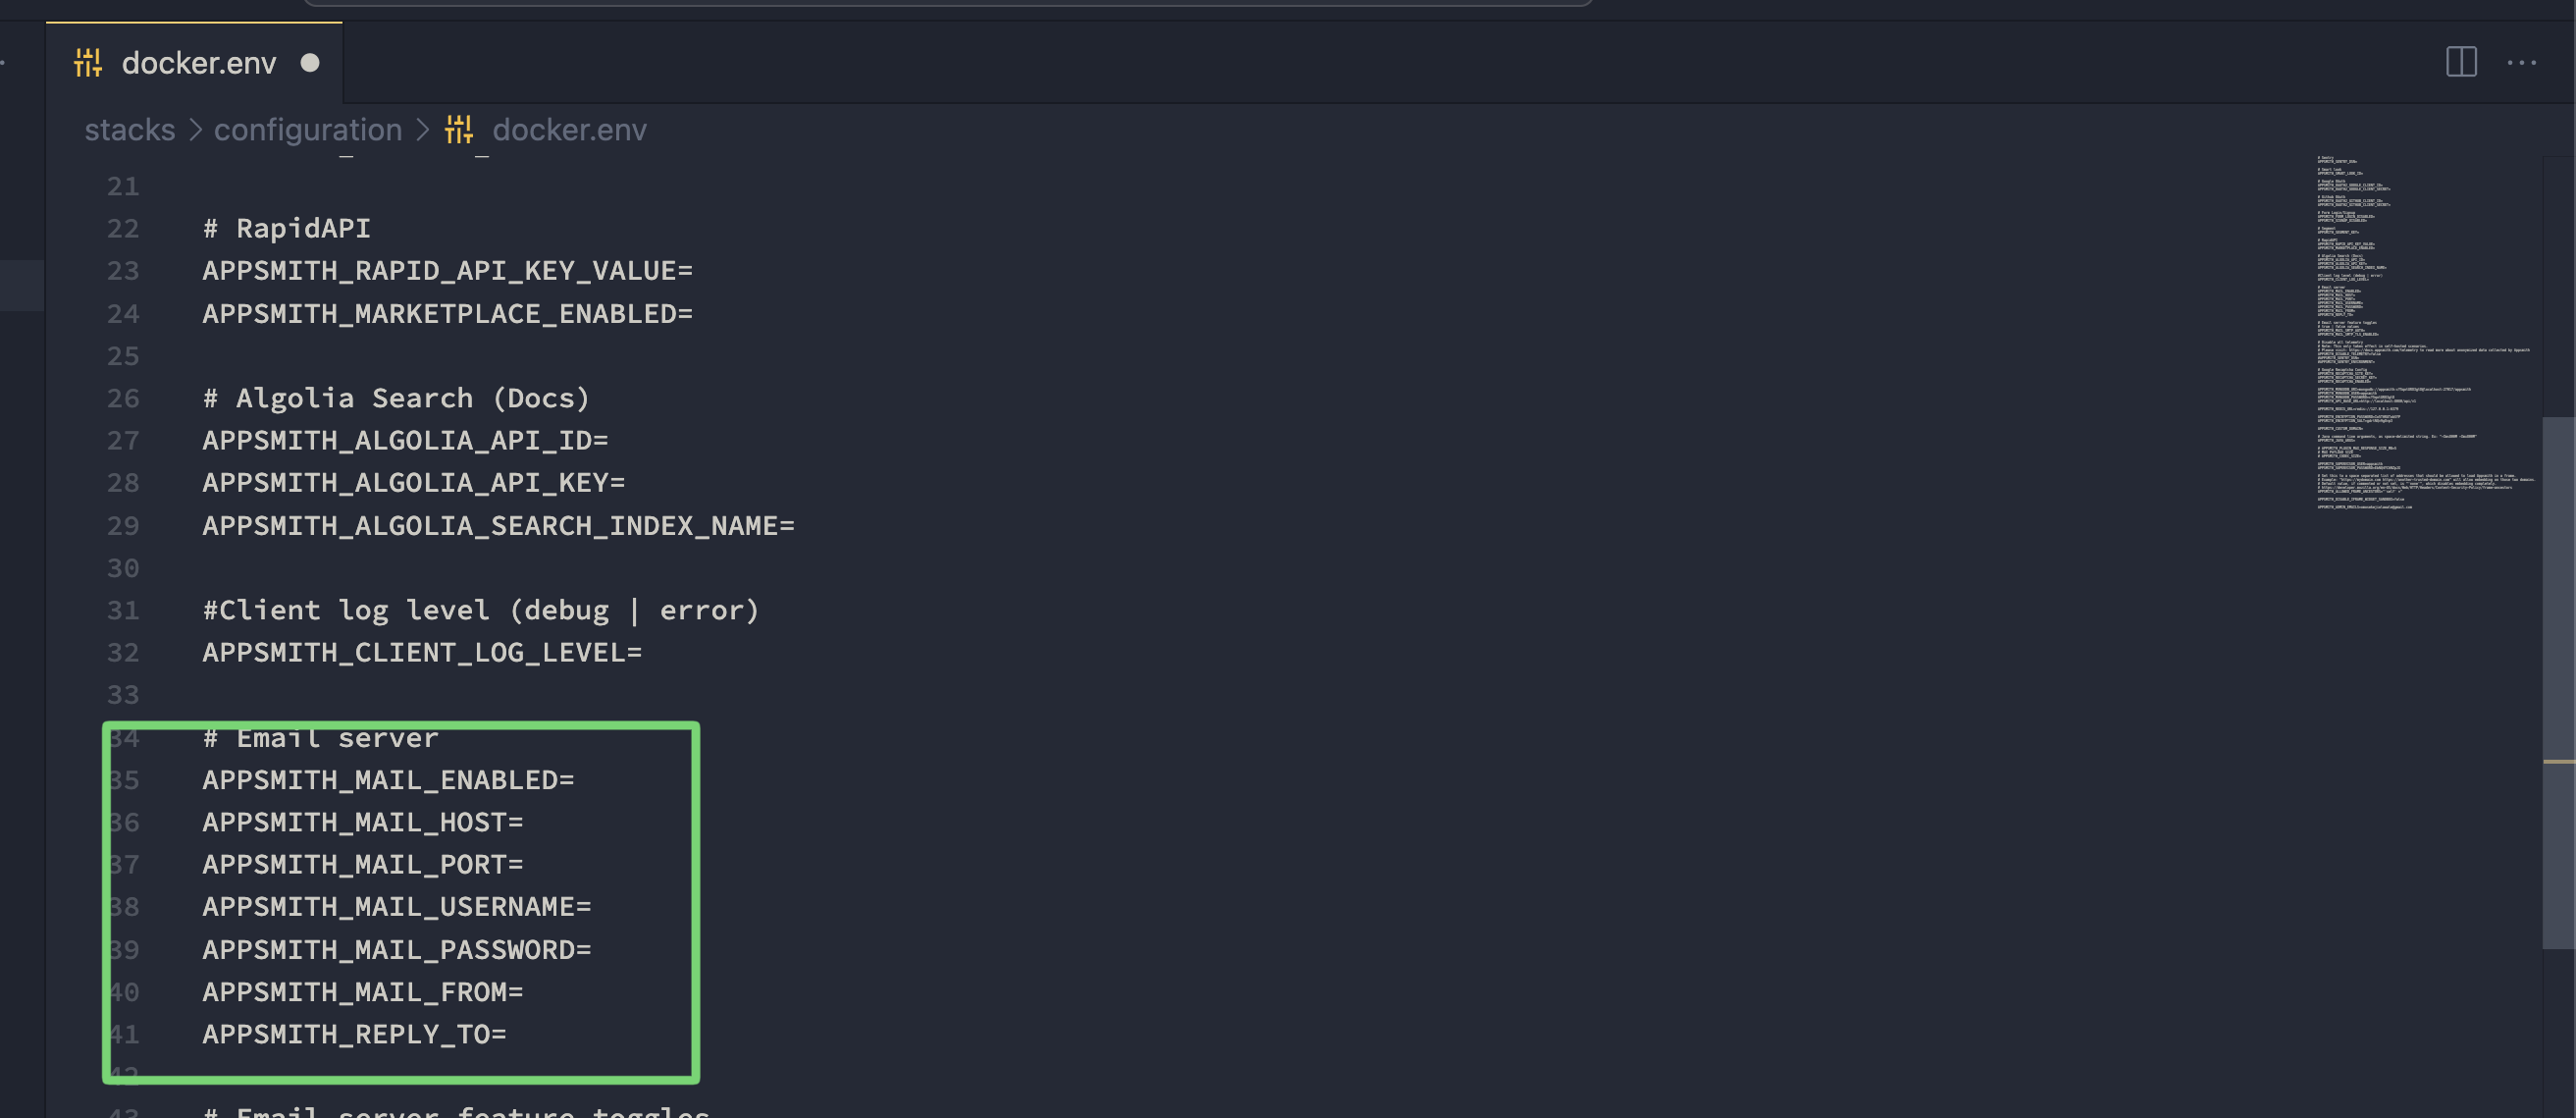Place cursor after APPSMITH_MAIL_HOST=
2576x1118 pixels.
(x=525, y=822)
